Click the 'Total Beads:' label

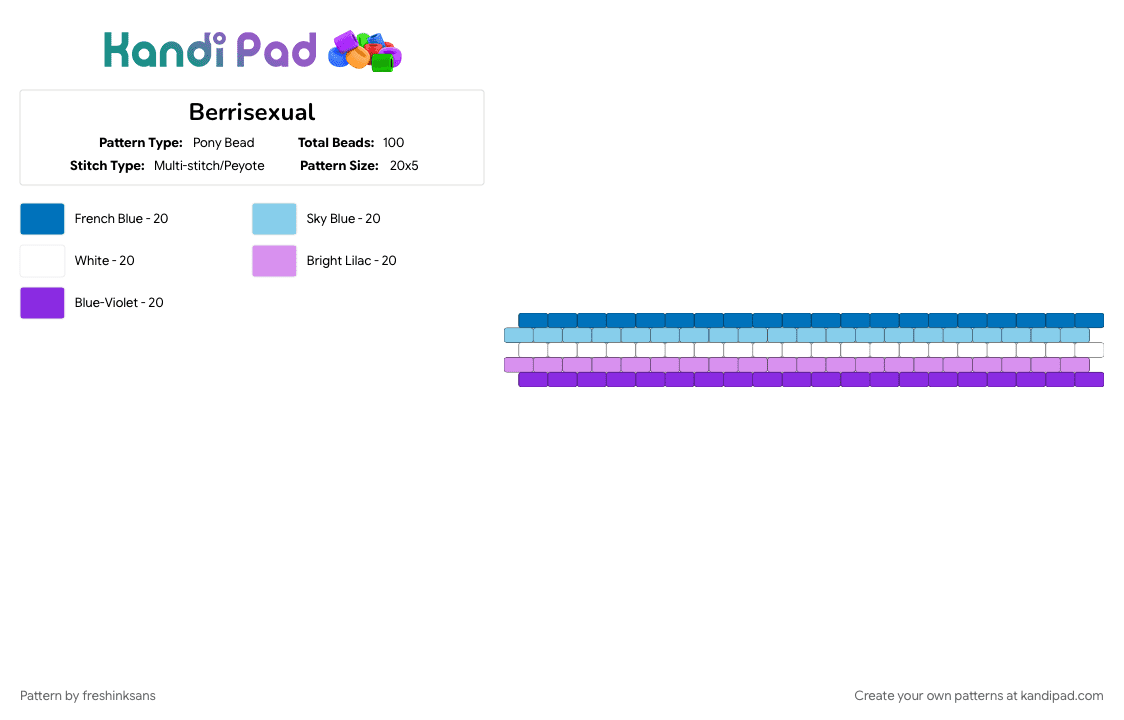336,143
